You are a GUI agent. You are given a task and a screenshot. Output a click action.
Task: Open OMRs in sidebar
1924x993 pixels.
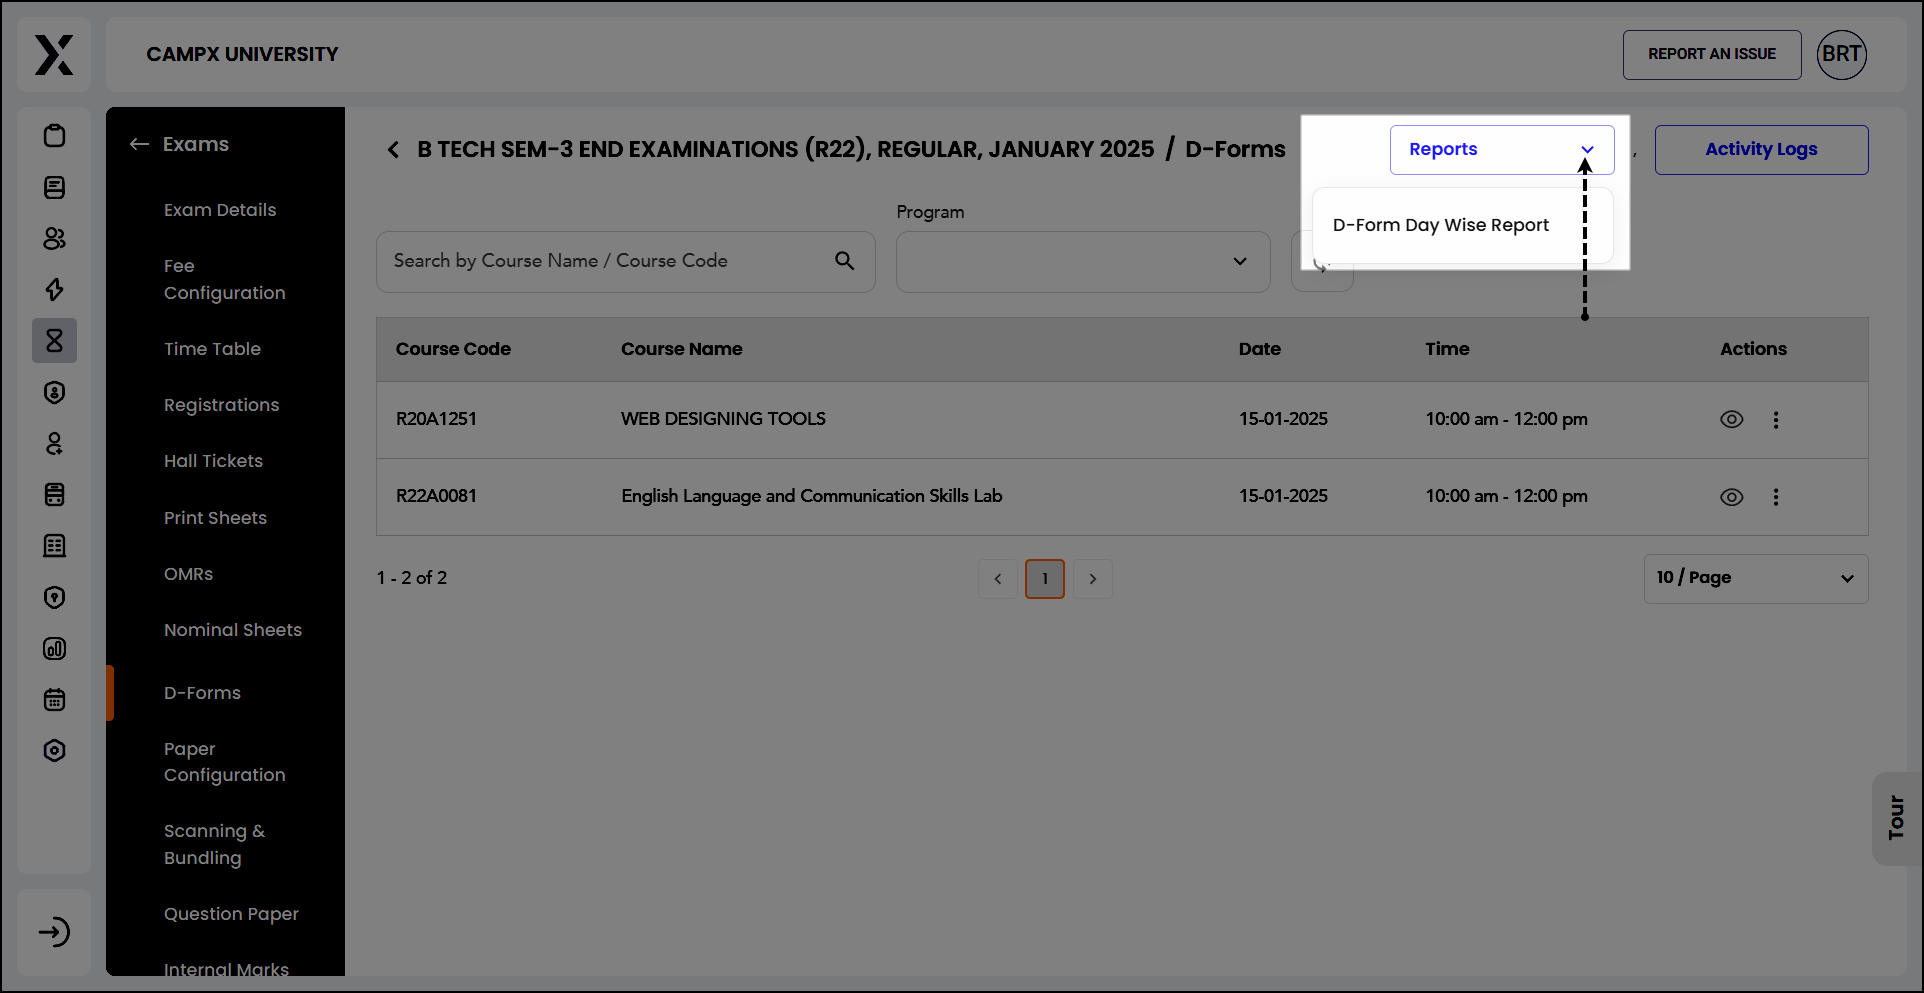tap(189, 574)
